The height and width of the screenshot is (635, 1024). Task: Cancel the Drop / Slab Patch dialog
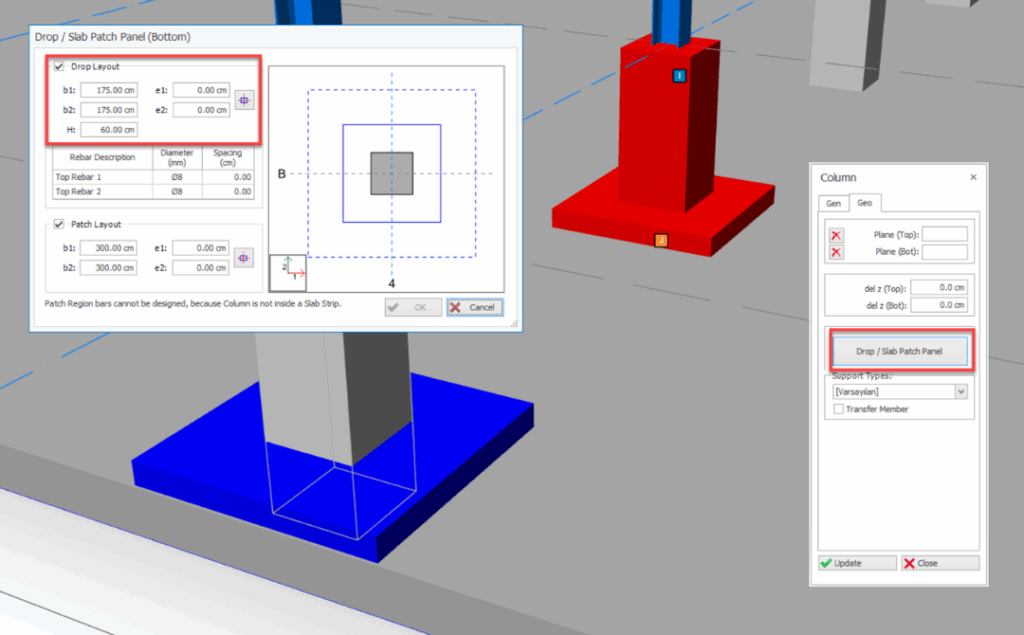[475, 307]
